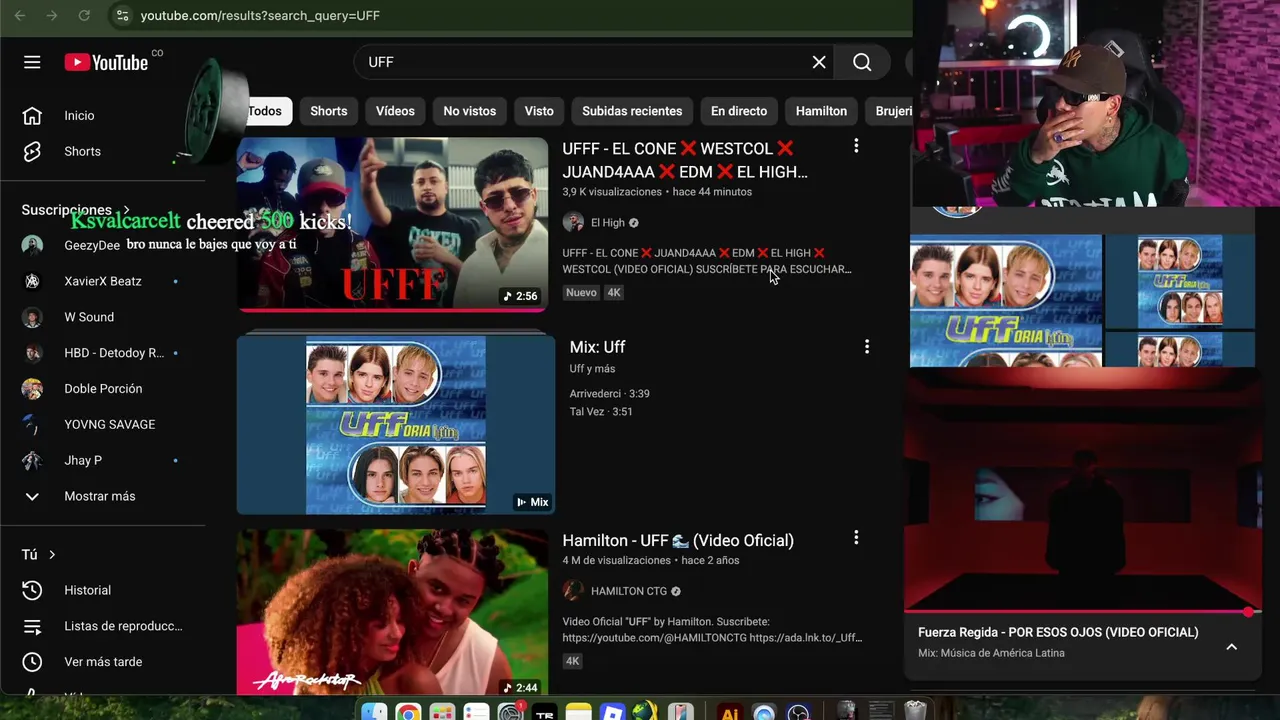Select the No vistos filter chip
The image size is (1280, 720).
point(470,111)
